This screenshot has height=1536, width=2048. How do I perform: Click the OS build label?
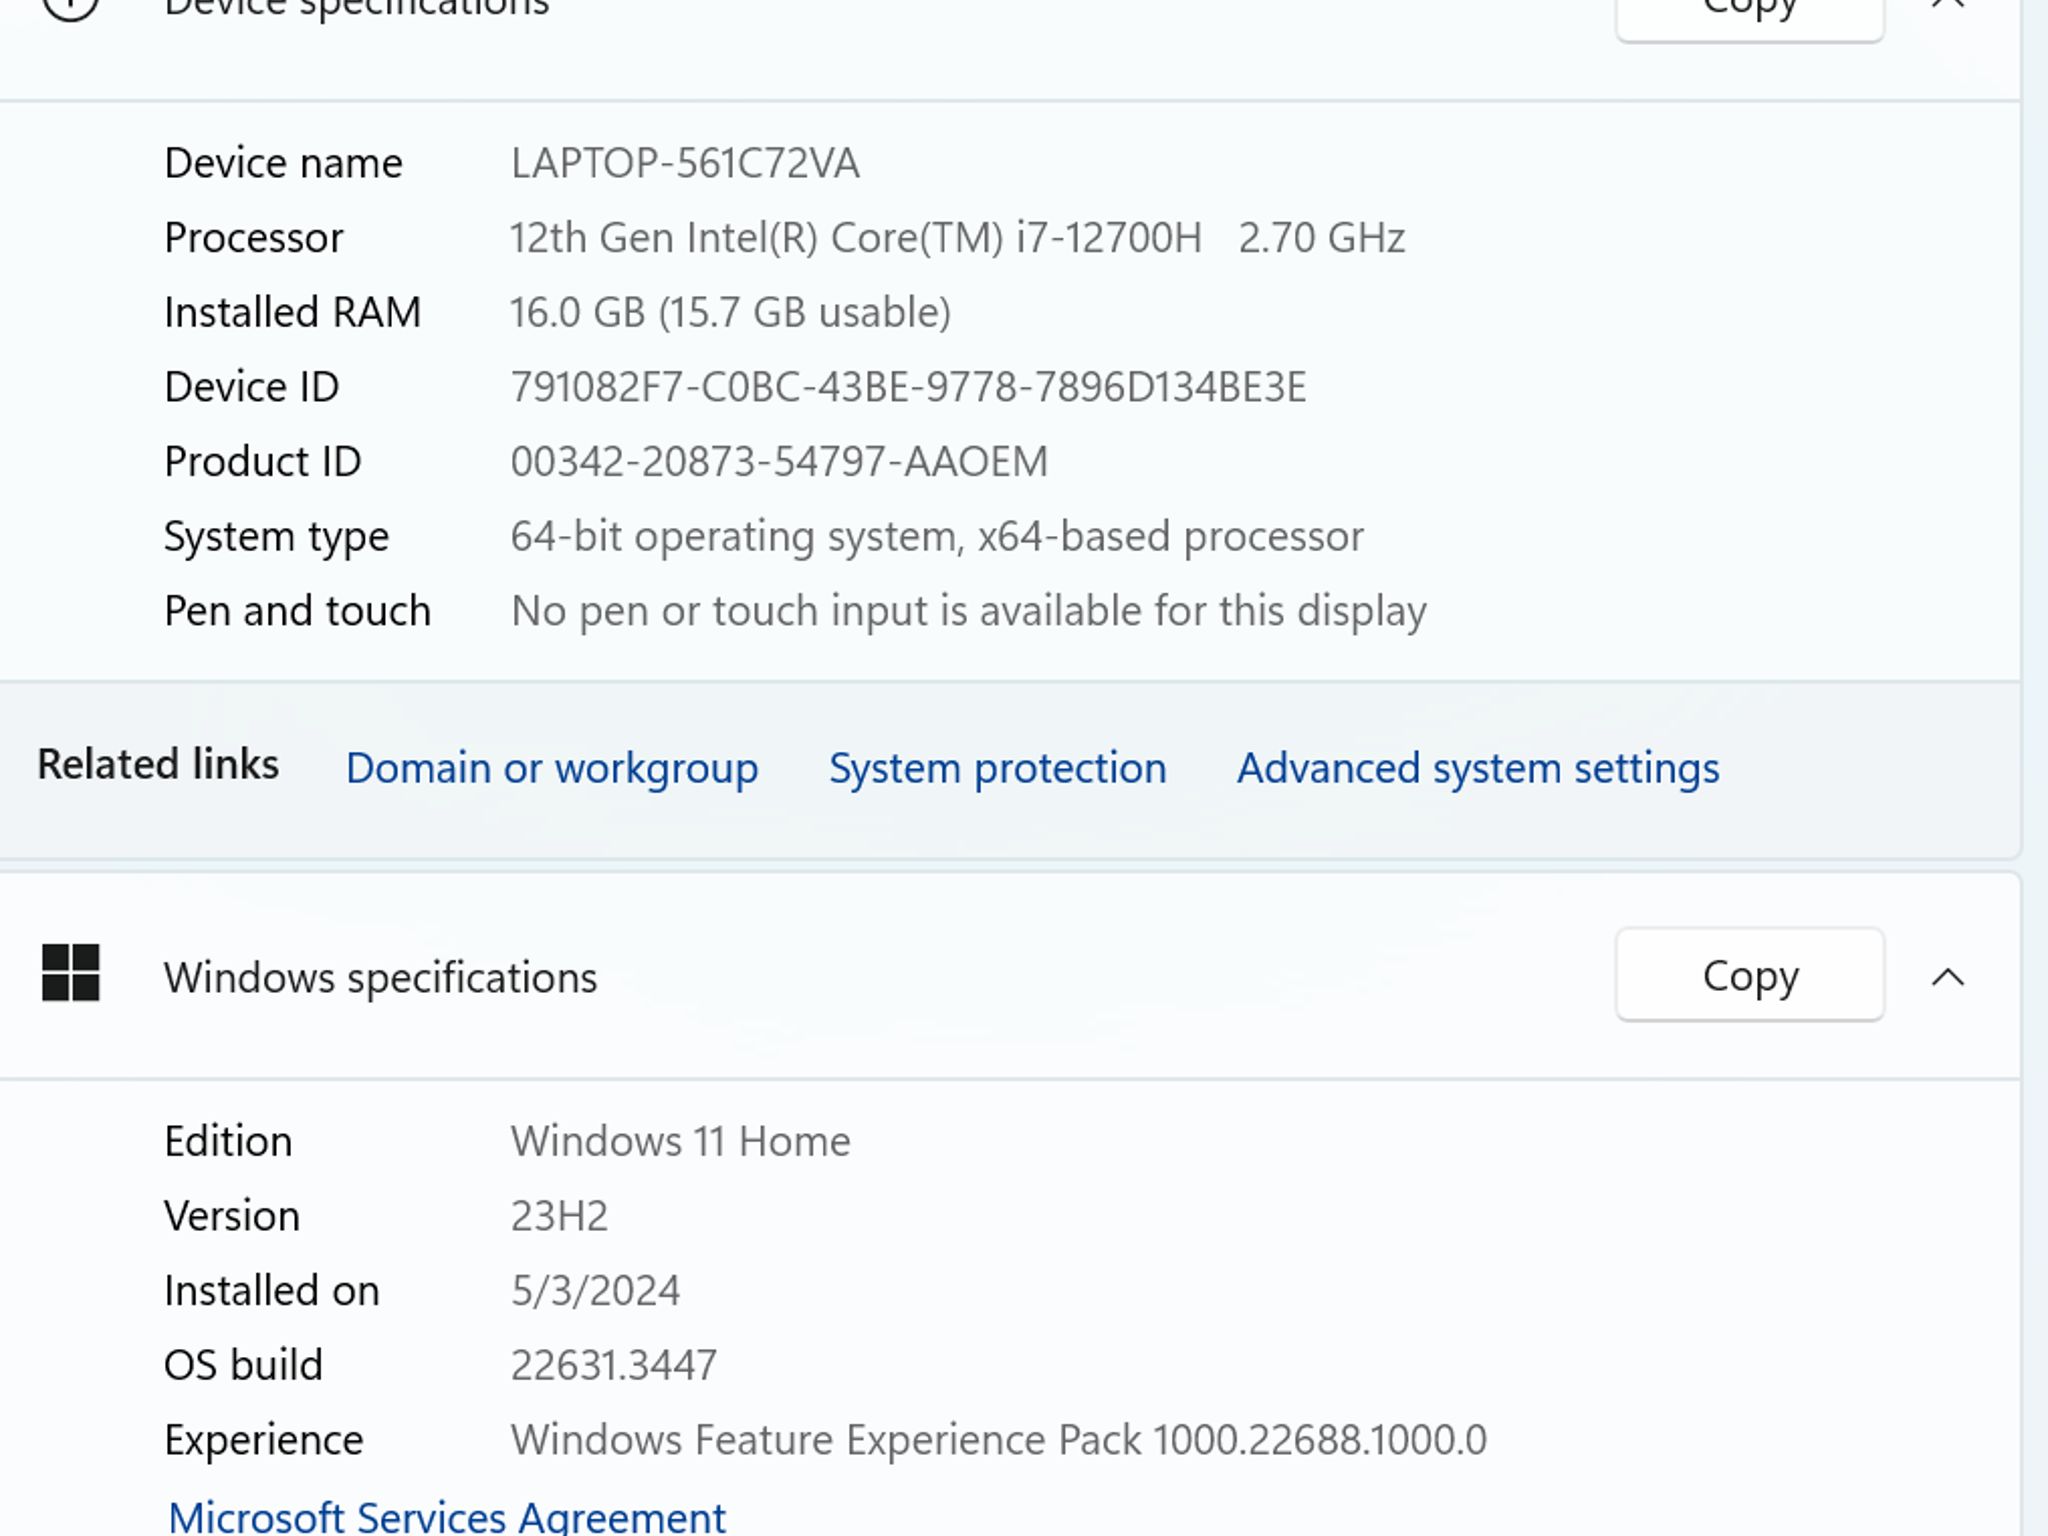click(x=244, y=1365)
